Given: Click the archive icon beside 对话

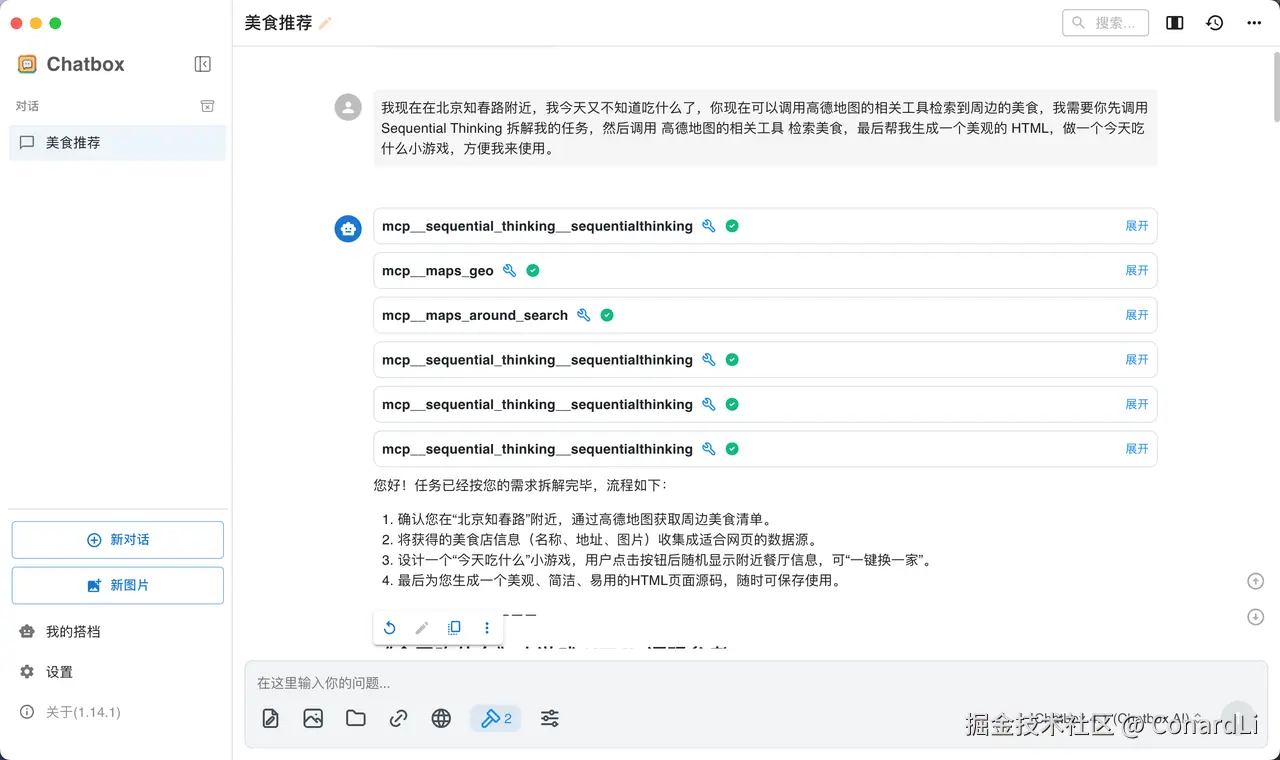Looking at the screenshot, I should (207, 106).
